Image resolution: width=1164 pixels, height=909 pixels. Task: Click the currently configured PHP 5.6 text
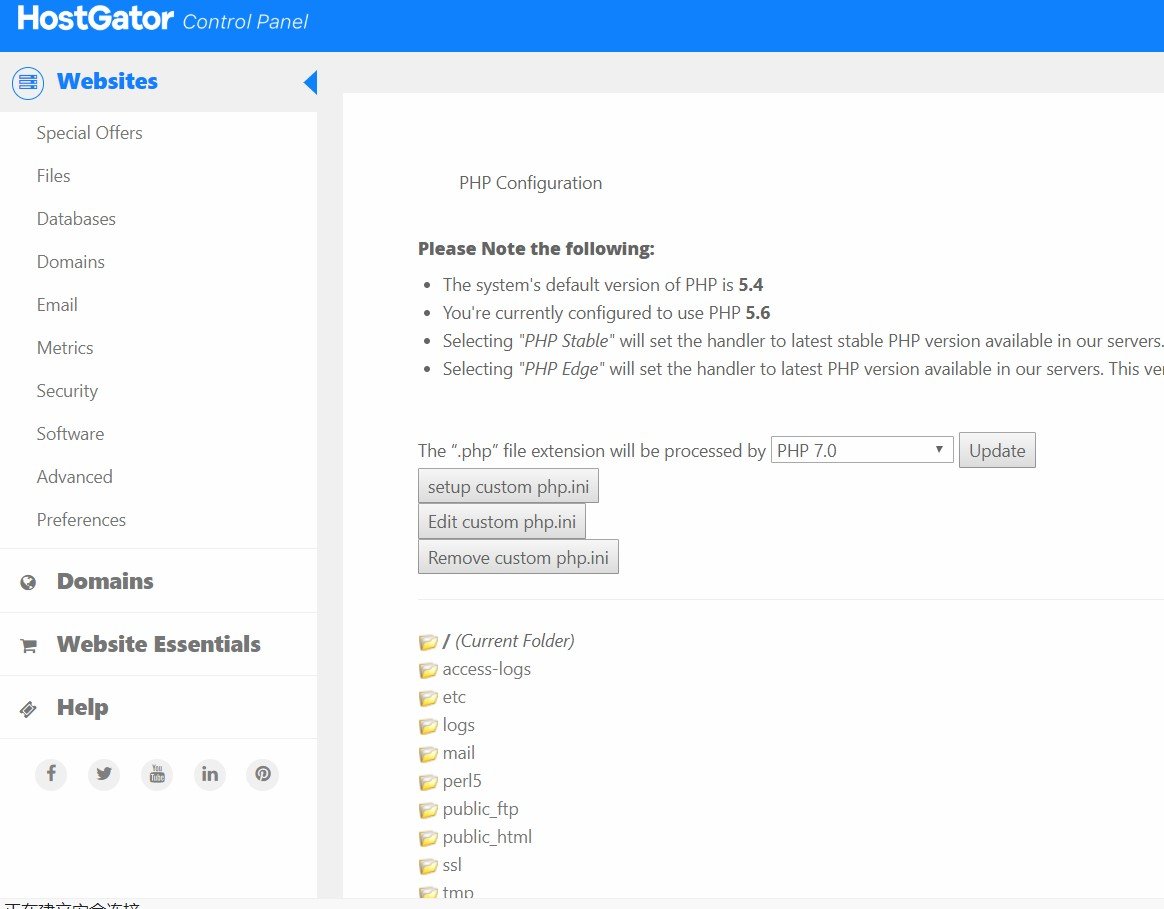(x=758, y=313)
